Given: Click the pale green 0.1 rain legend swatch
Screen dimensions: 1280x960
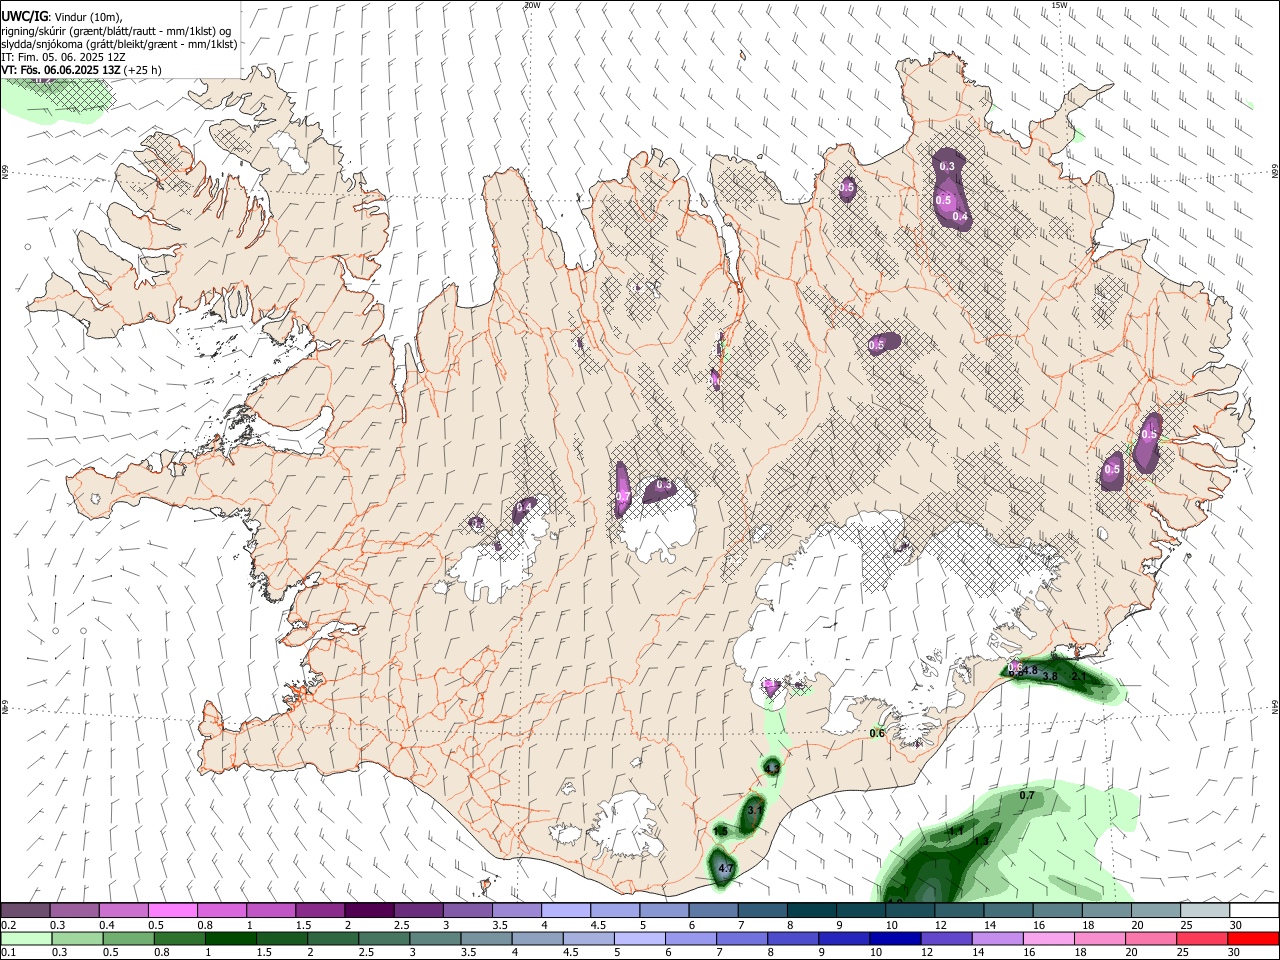Looking at the screenshot, I should [26, 938].
